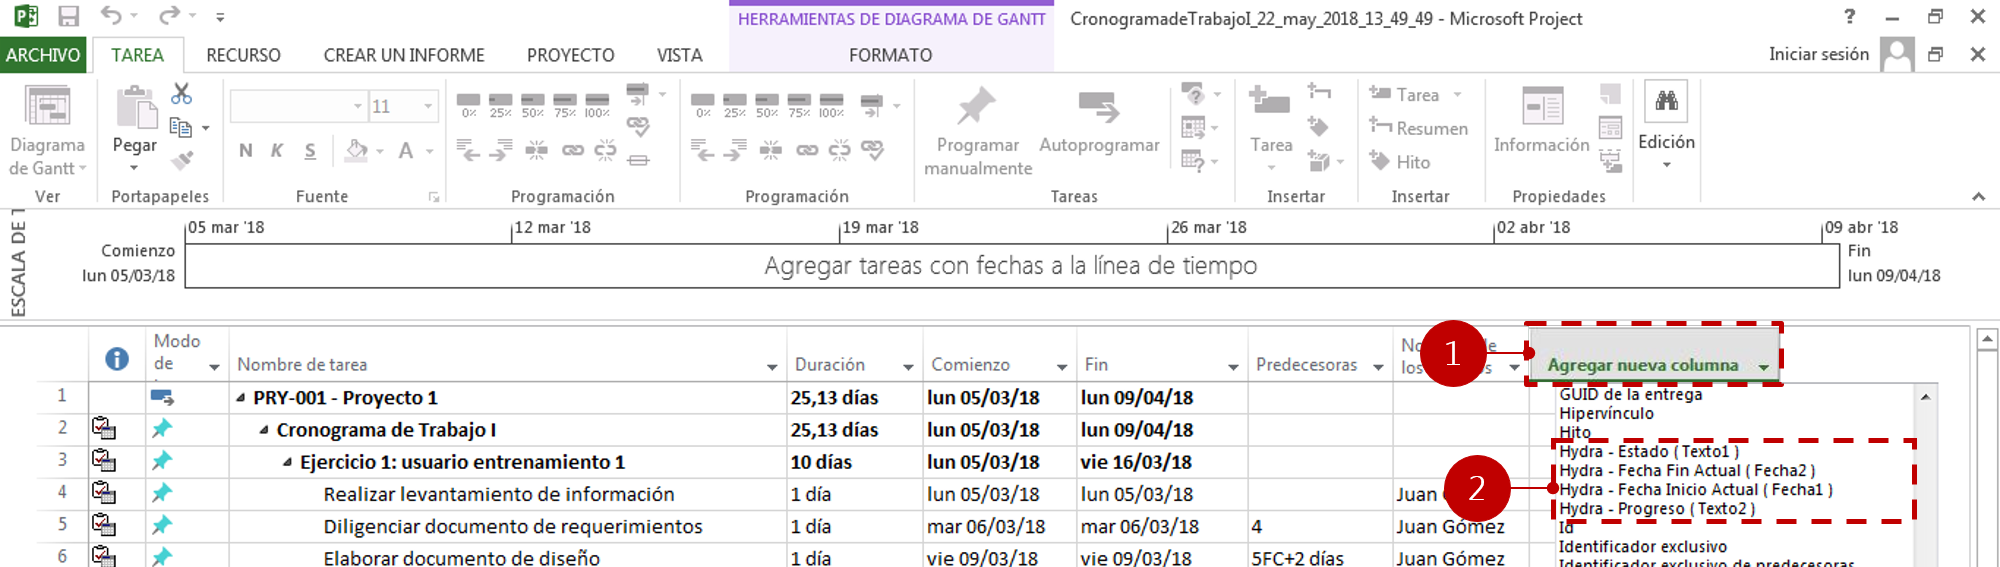
Task: Choose 'Hydra - Progreso ( Texto2 )' field
Action: pyautogui.click(x=1657, y=508)
